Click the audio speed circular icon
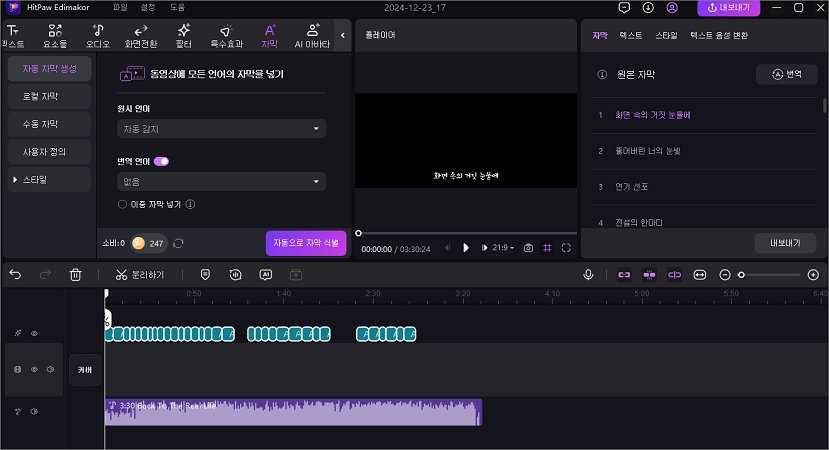Image resolution: width=829 pixels, height=450 pixels. [x=235, y=274]
